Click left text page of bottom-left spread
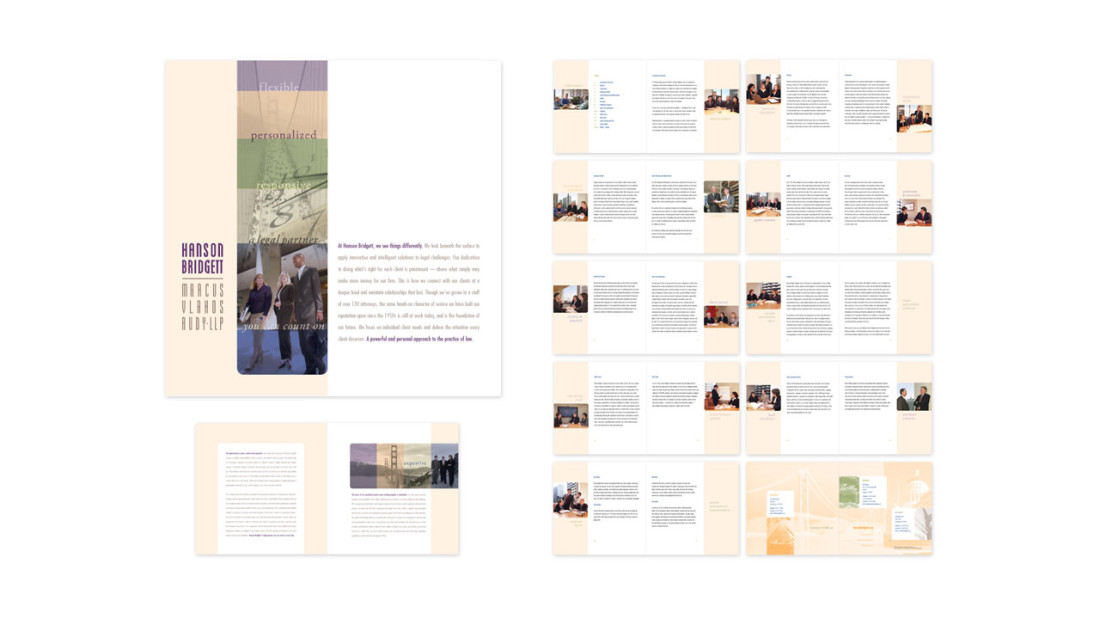1100x619 pixels. pyautogui.click(x=261, y=490)
